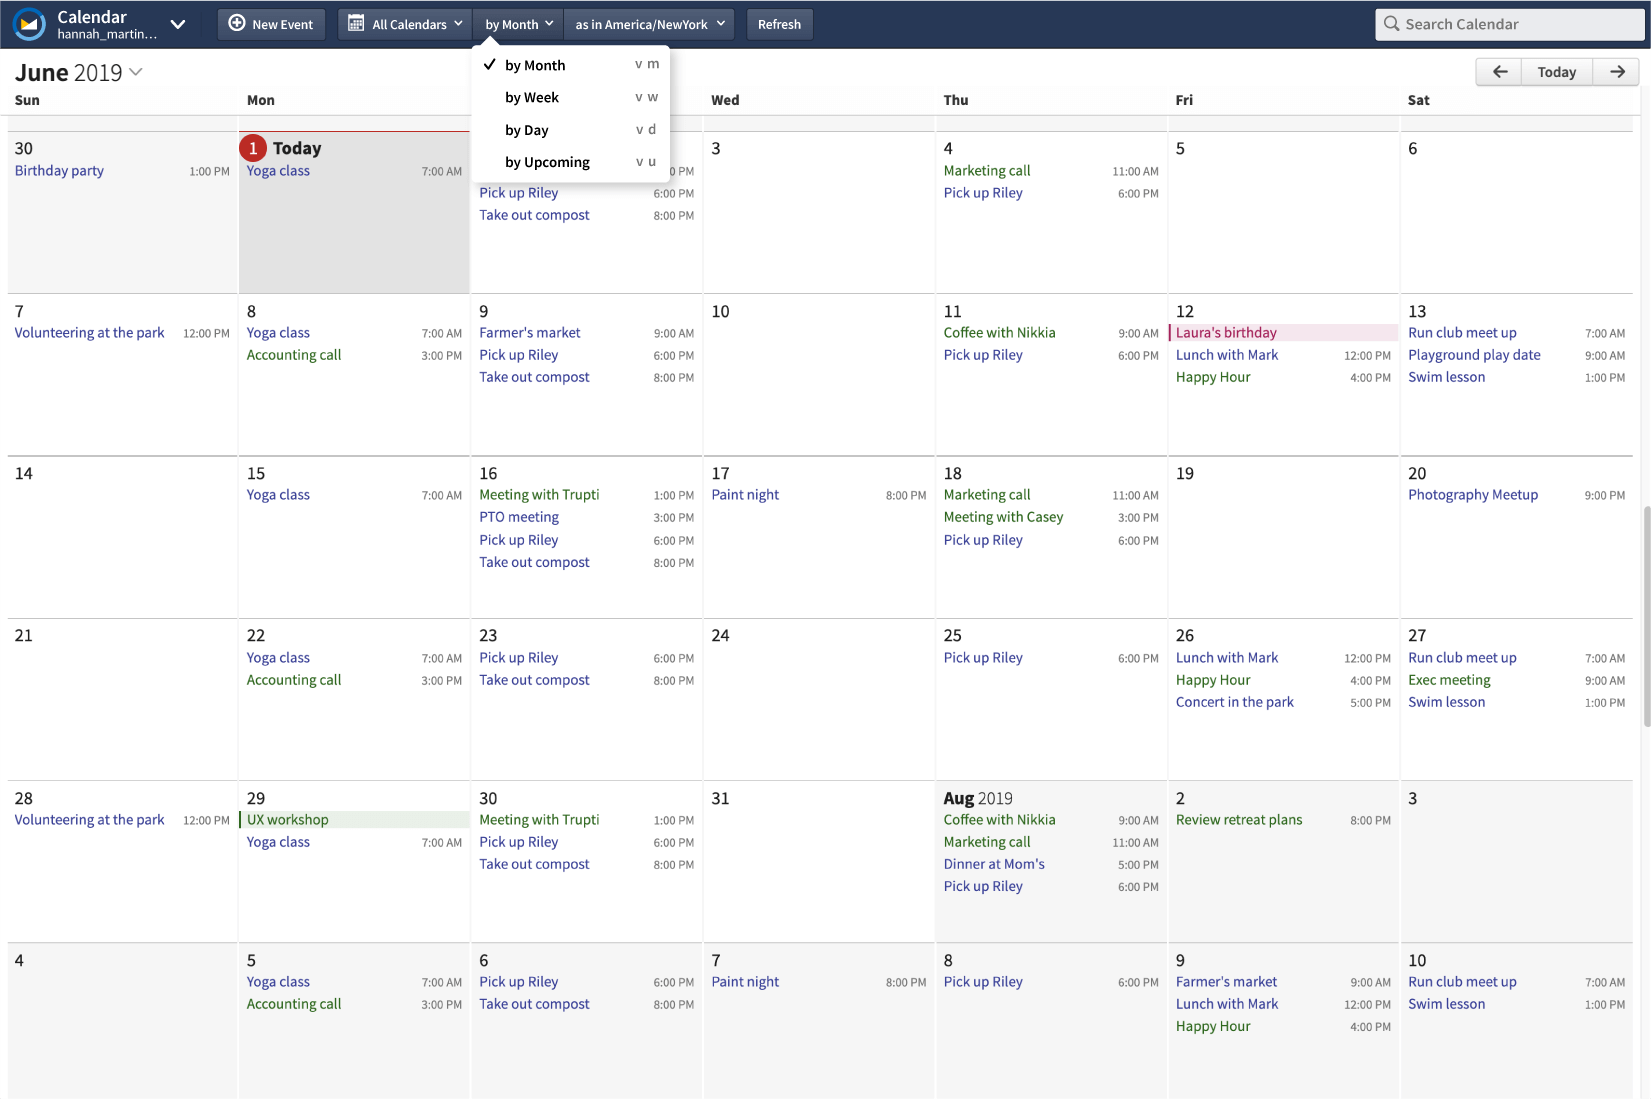
Task: Click the red Today date badge
Action: [253, 148]
